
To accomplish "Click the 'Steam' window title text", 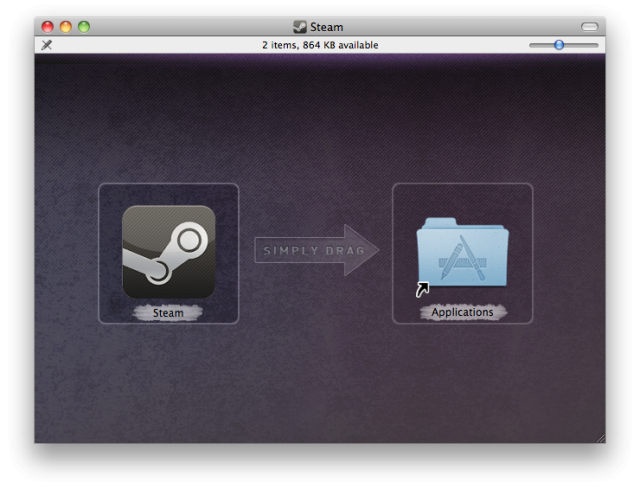I will pos(327,27).
